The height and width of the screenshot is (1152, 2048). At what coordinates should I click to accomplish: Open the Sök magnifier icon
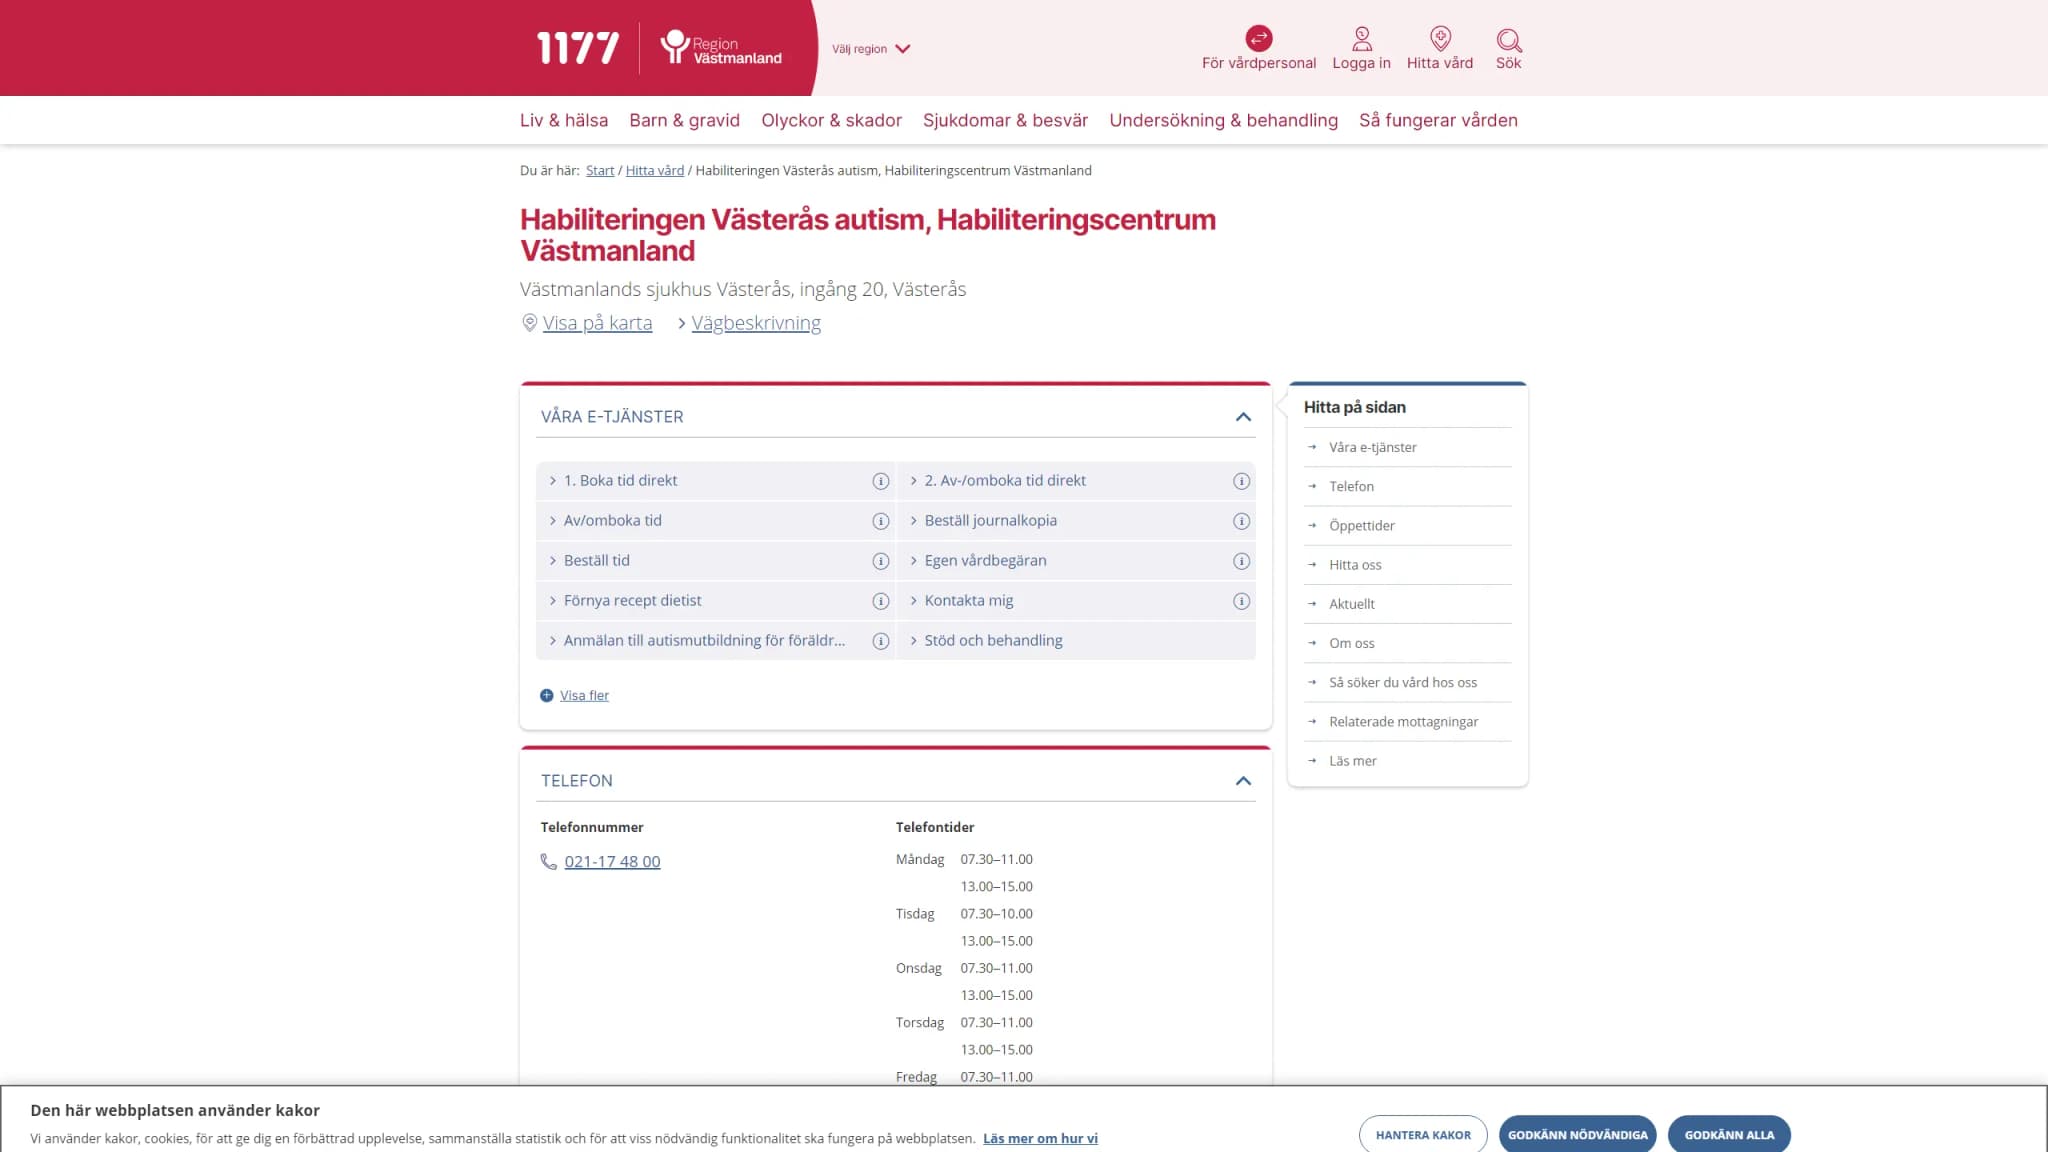(x=1508, y=40)
